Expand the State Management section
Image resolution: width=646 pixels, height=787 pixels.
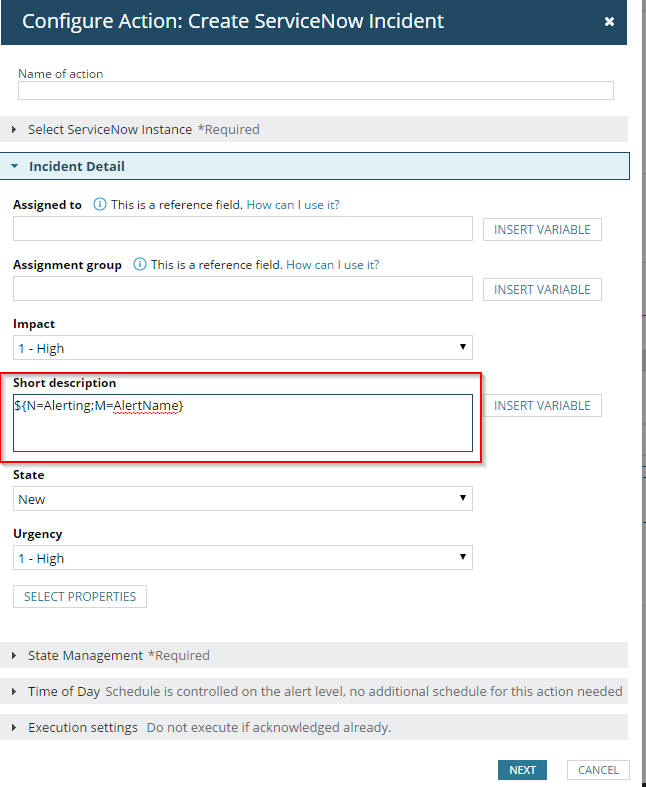(118, 655)
